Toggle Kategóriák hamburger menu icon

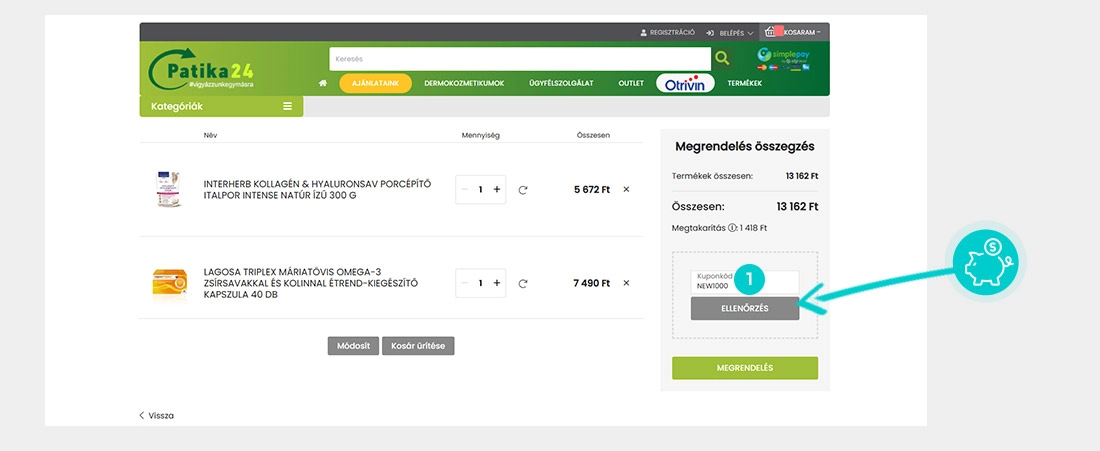(288, 107)
